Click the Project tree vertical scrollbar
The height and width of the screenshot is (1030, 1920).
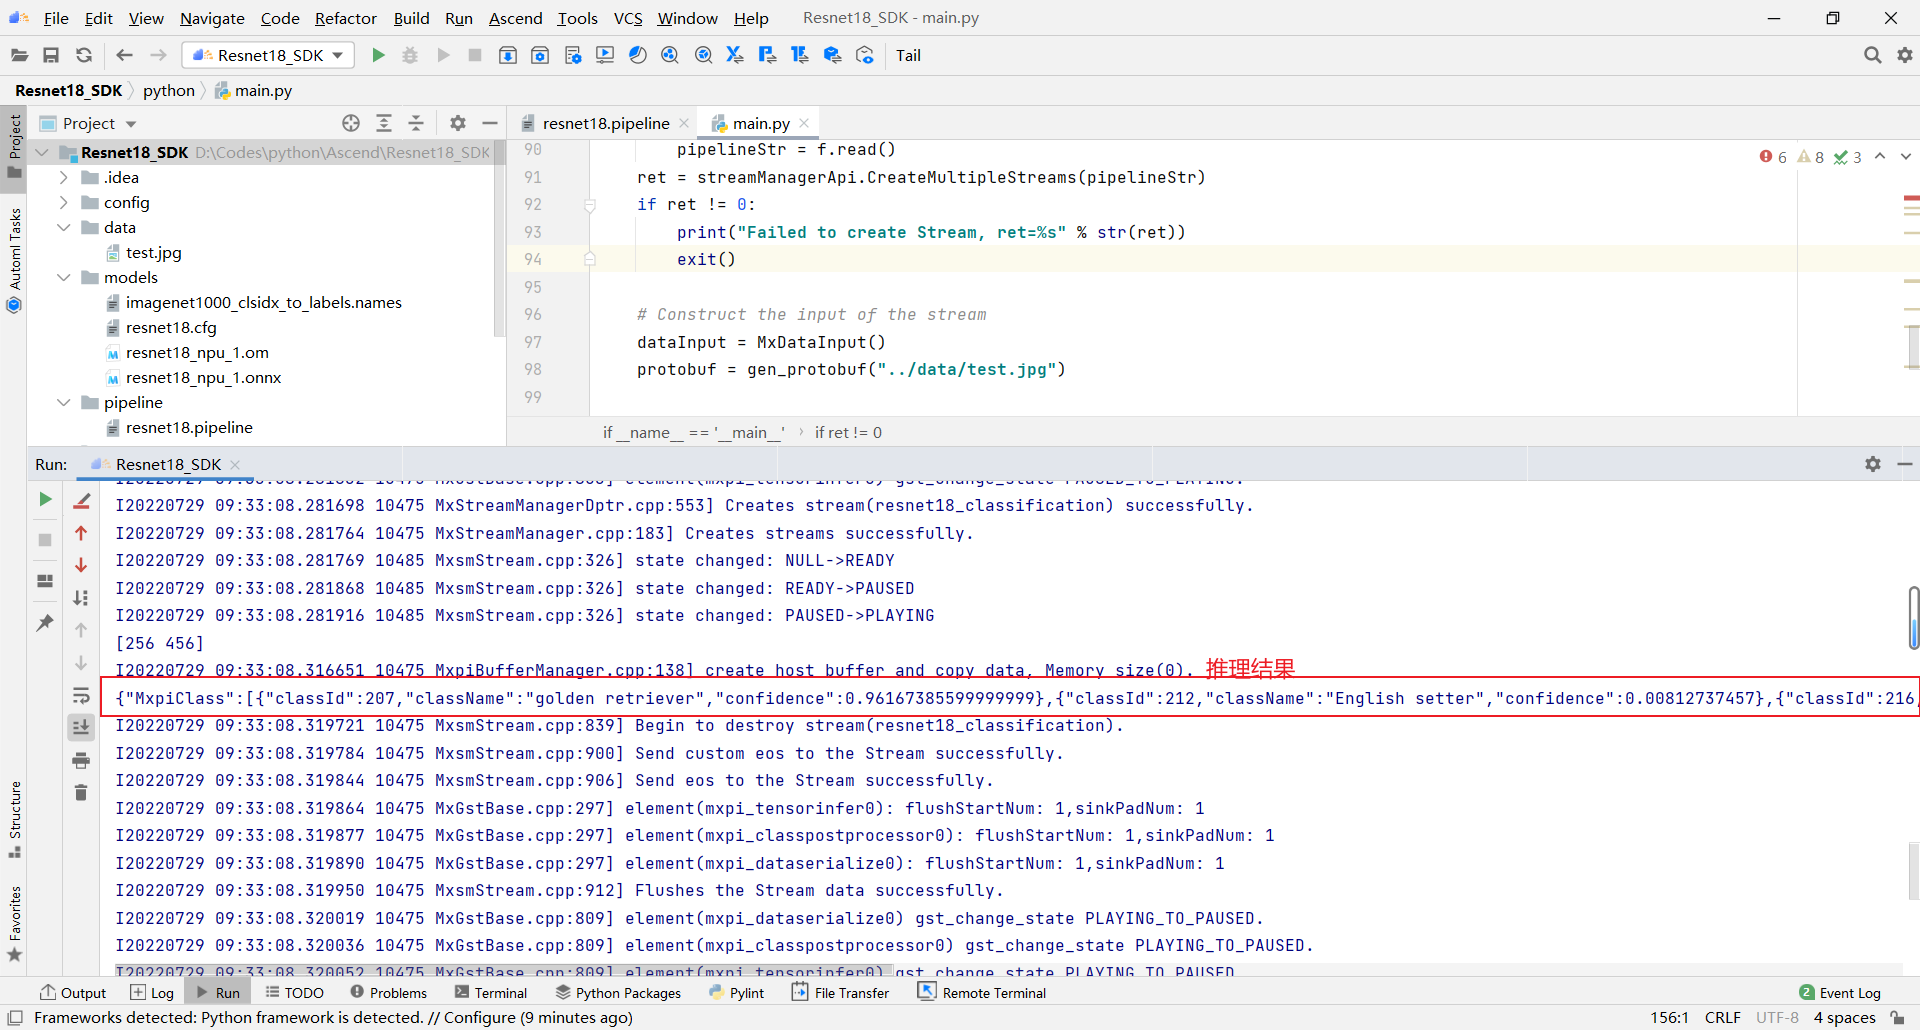[499, 240]
